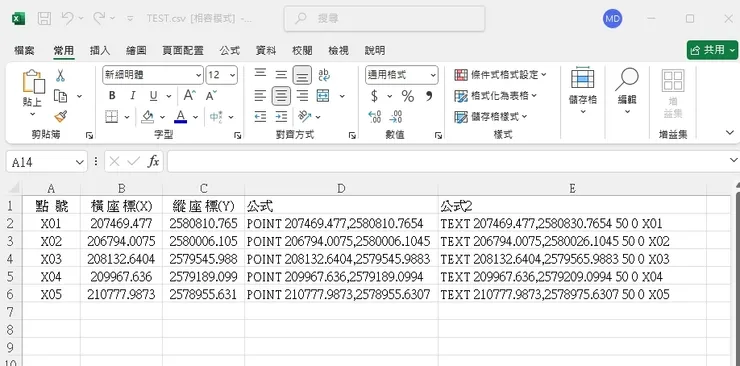
Task: Open Cell Styles 儲存格樣式
Action: (491, 116)
